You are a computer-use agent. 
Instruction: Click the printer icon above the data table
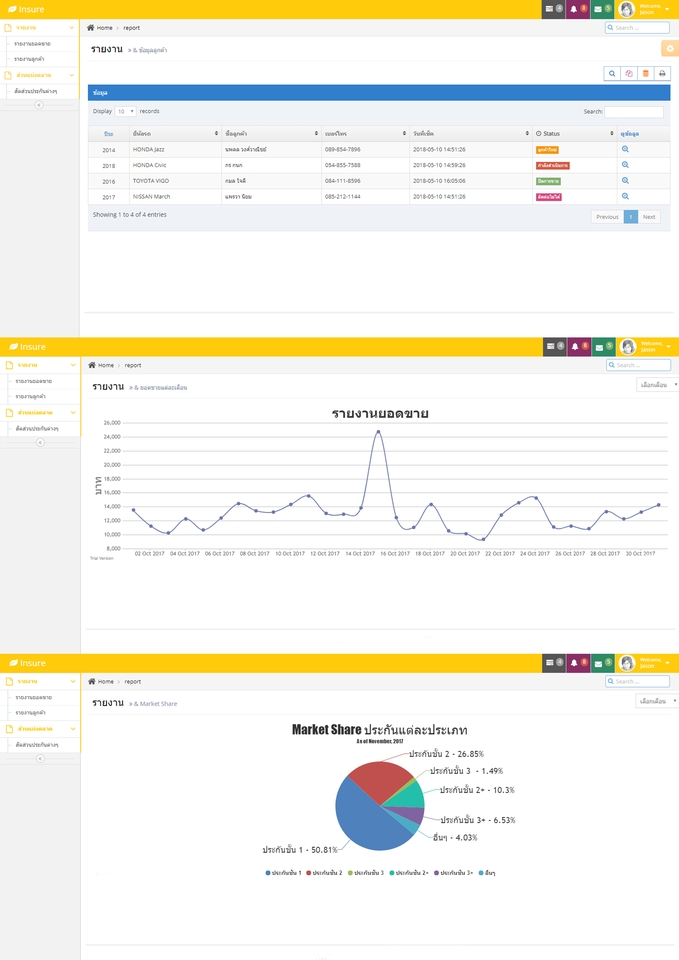(662, 73)
